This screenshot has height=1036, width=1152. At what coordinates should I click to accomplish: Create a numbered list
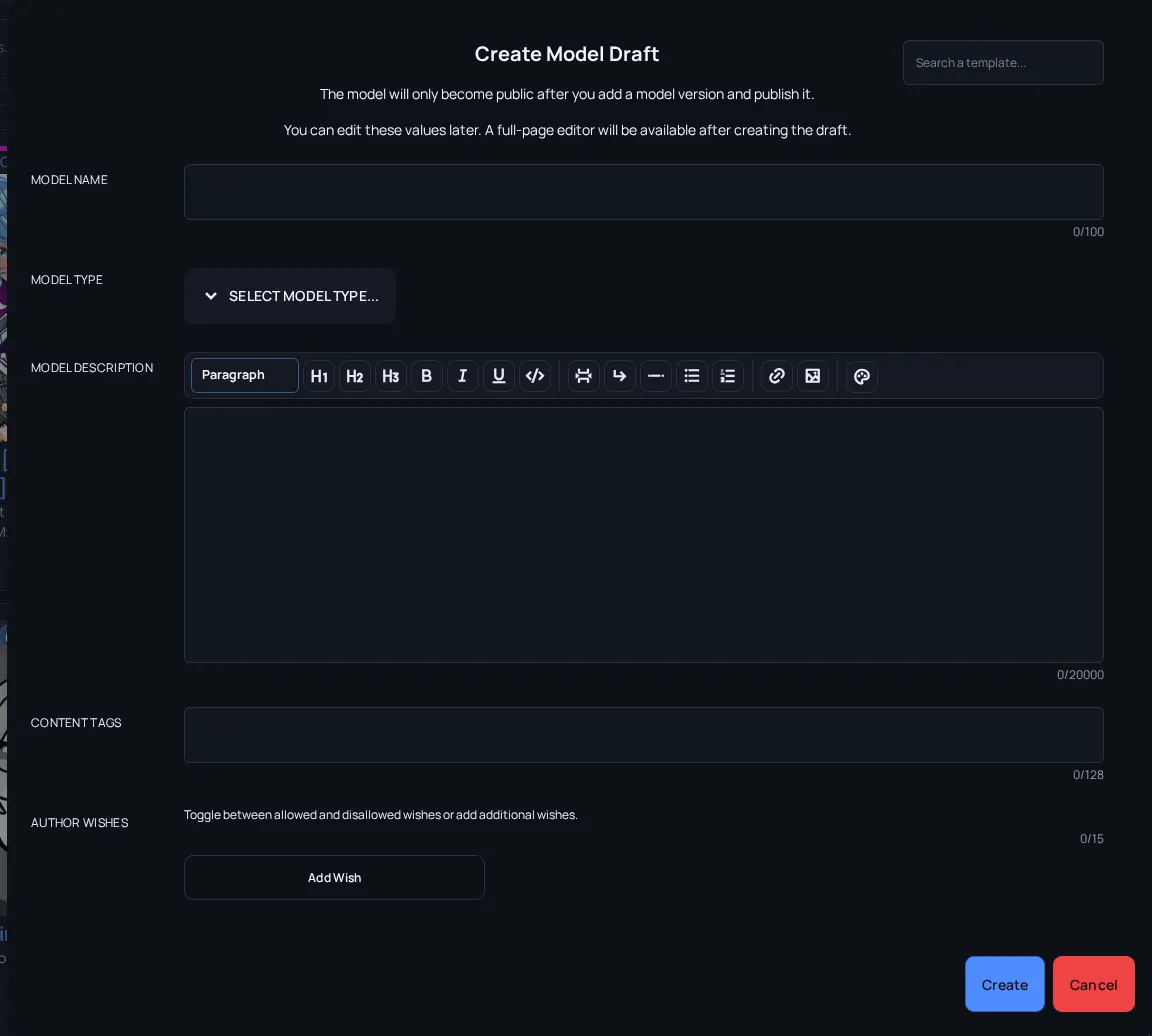coord(728,376)
